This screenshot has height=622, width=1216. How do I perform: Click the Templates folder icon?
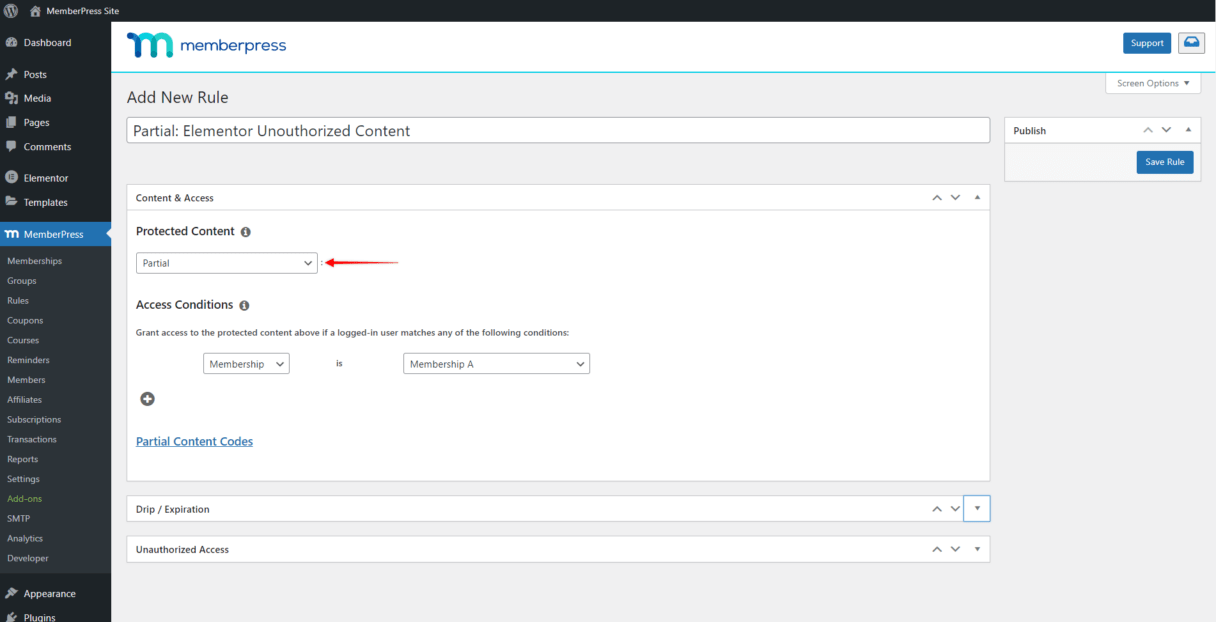(x=11, y=202)
